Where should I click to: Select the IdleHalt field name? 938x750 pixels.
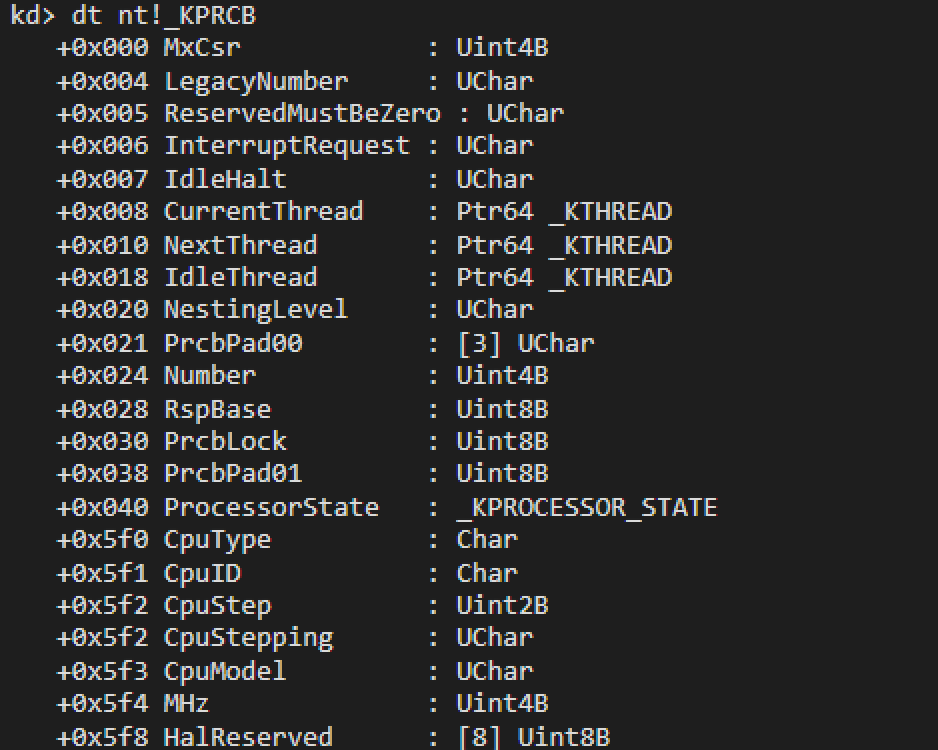pyautogui.click(x=225, y=179)
